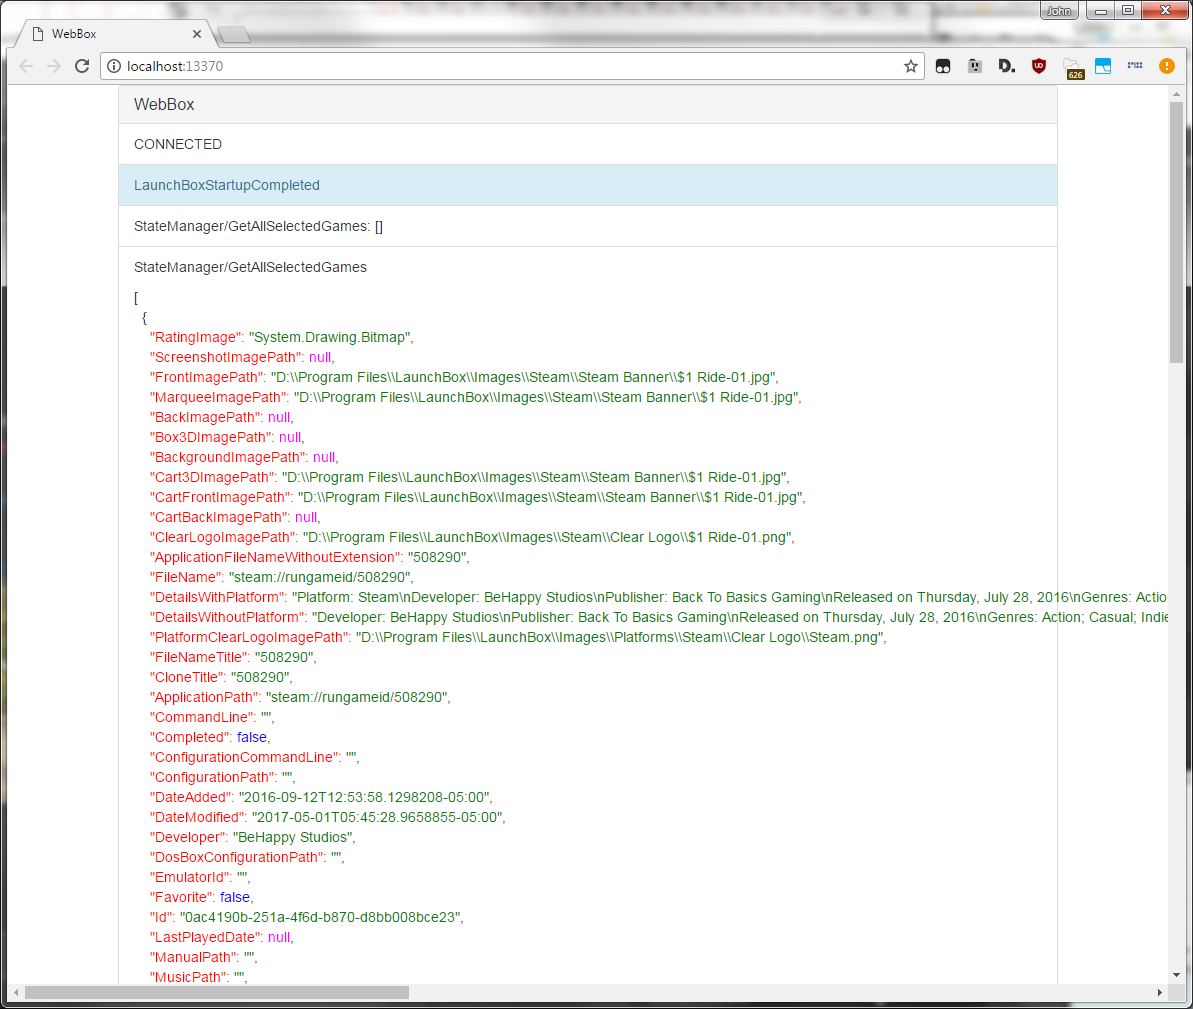
Task: Click the "EmulatorId" key
Action: click(x=190, y=877)
